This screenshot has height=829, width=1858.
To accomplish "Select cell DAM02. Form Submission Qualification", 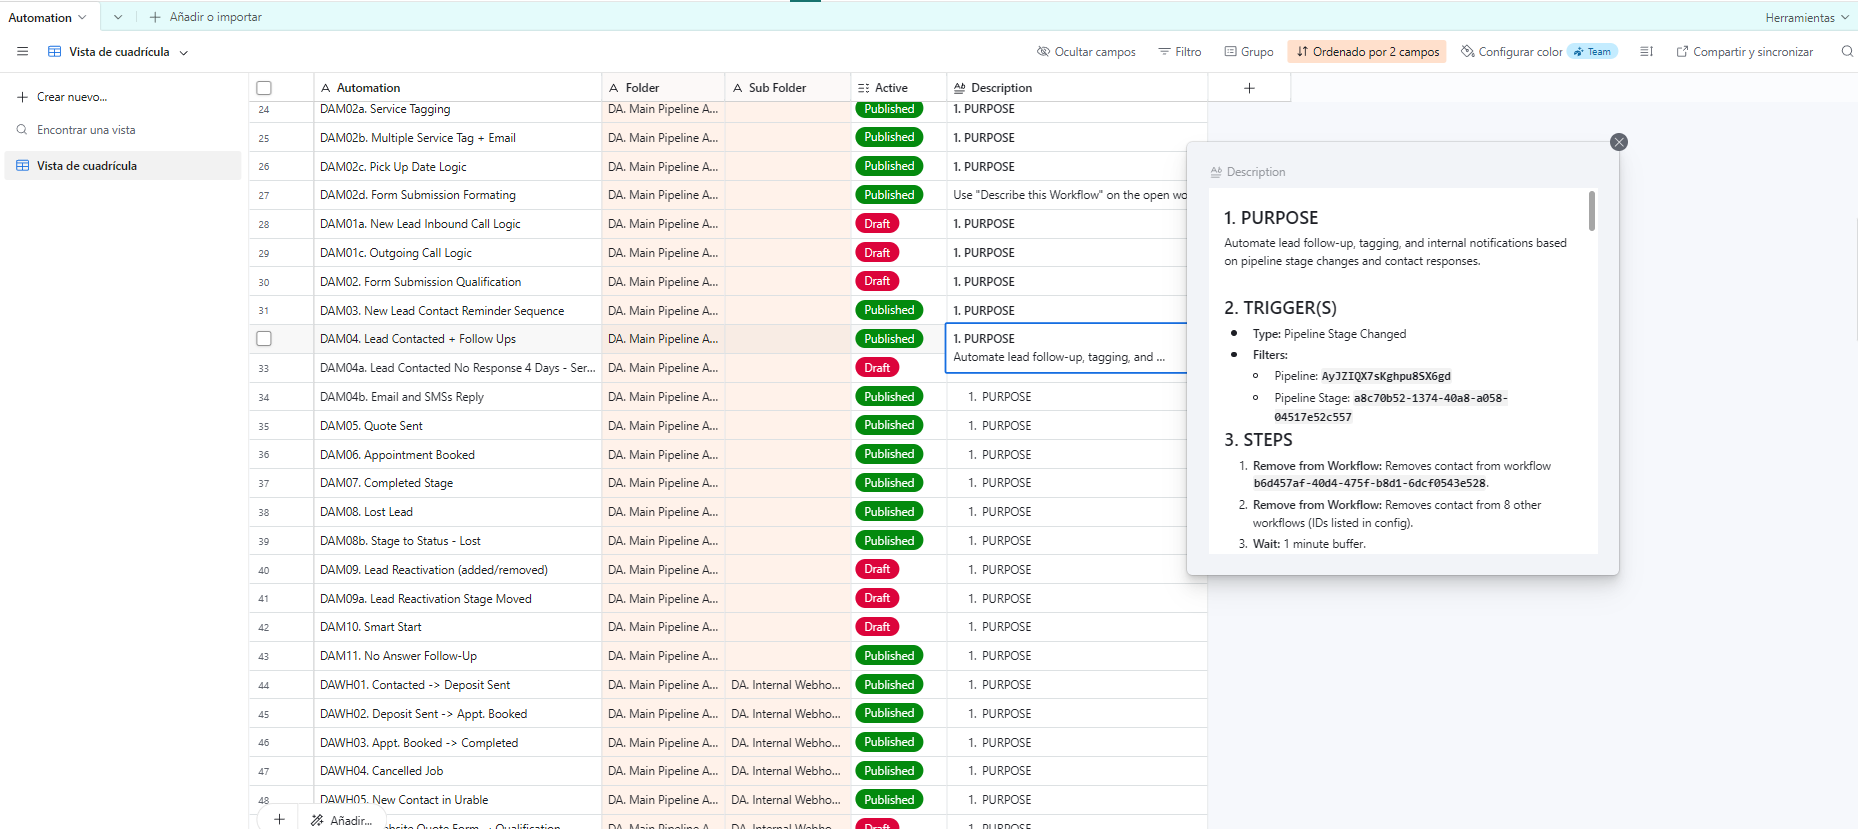I will tap(457, 282).
